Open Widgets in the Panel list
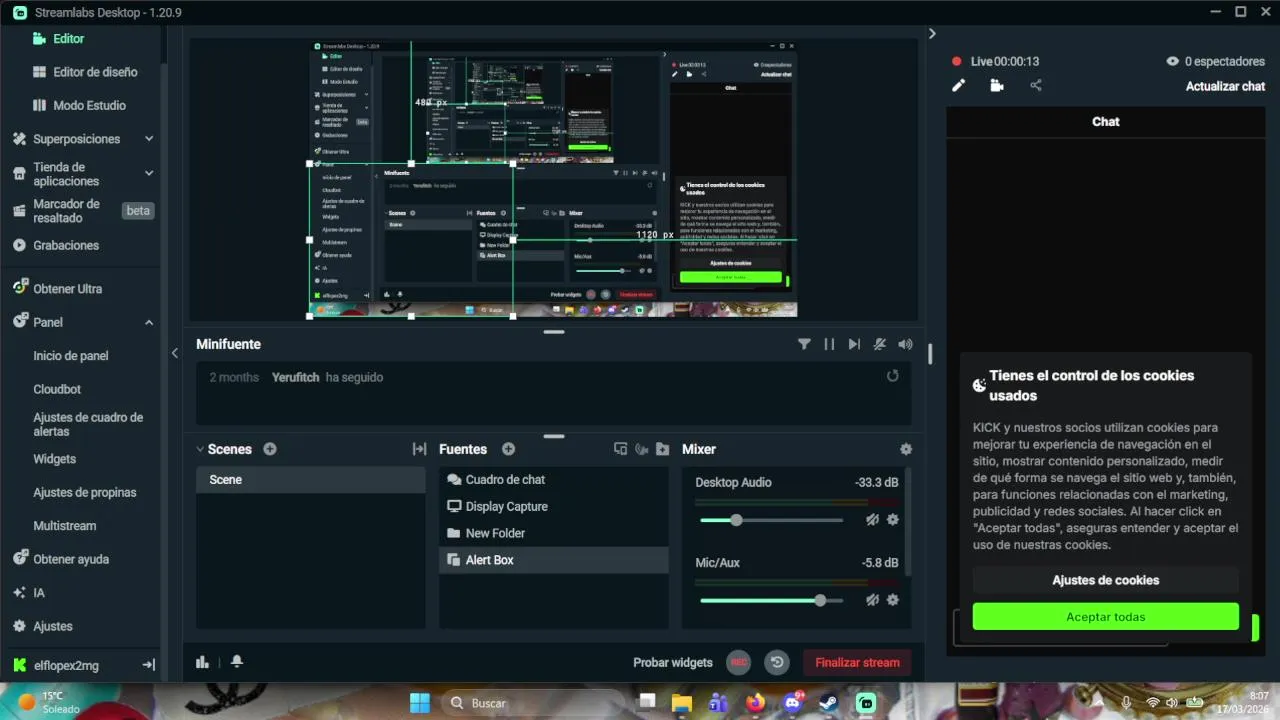 point(54,459)
